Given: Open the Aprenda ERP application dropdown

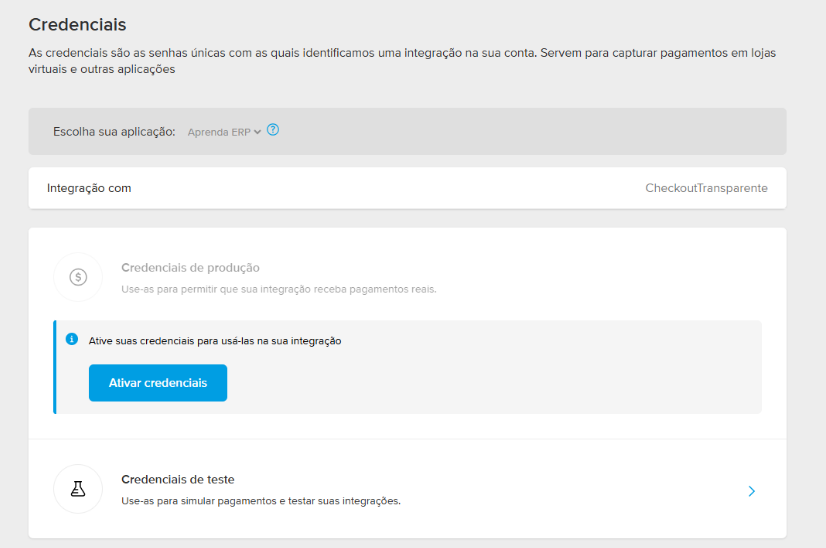Looking at the screenshot, I should (224, 132).
